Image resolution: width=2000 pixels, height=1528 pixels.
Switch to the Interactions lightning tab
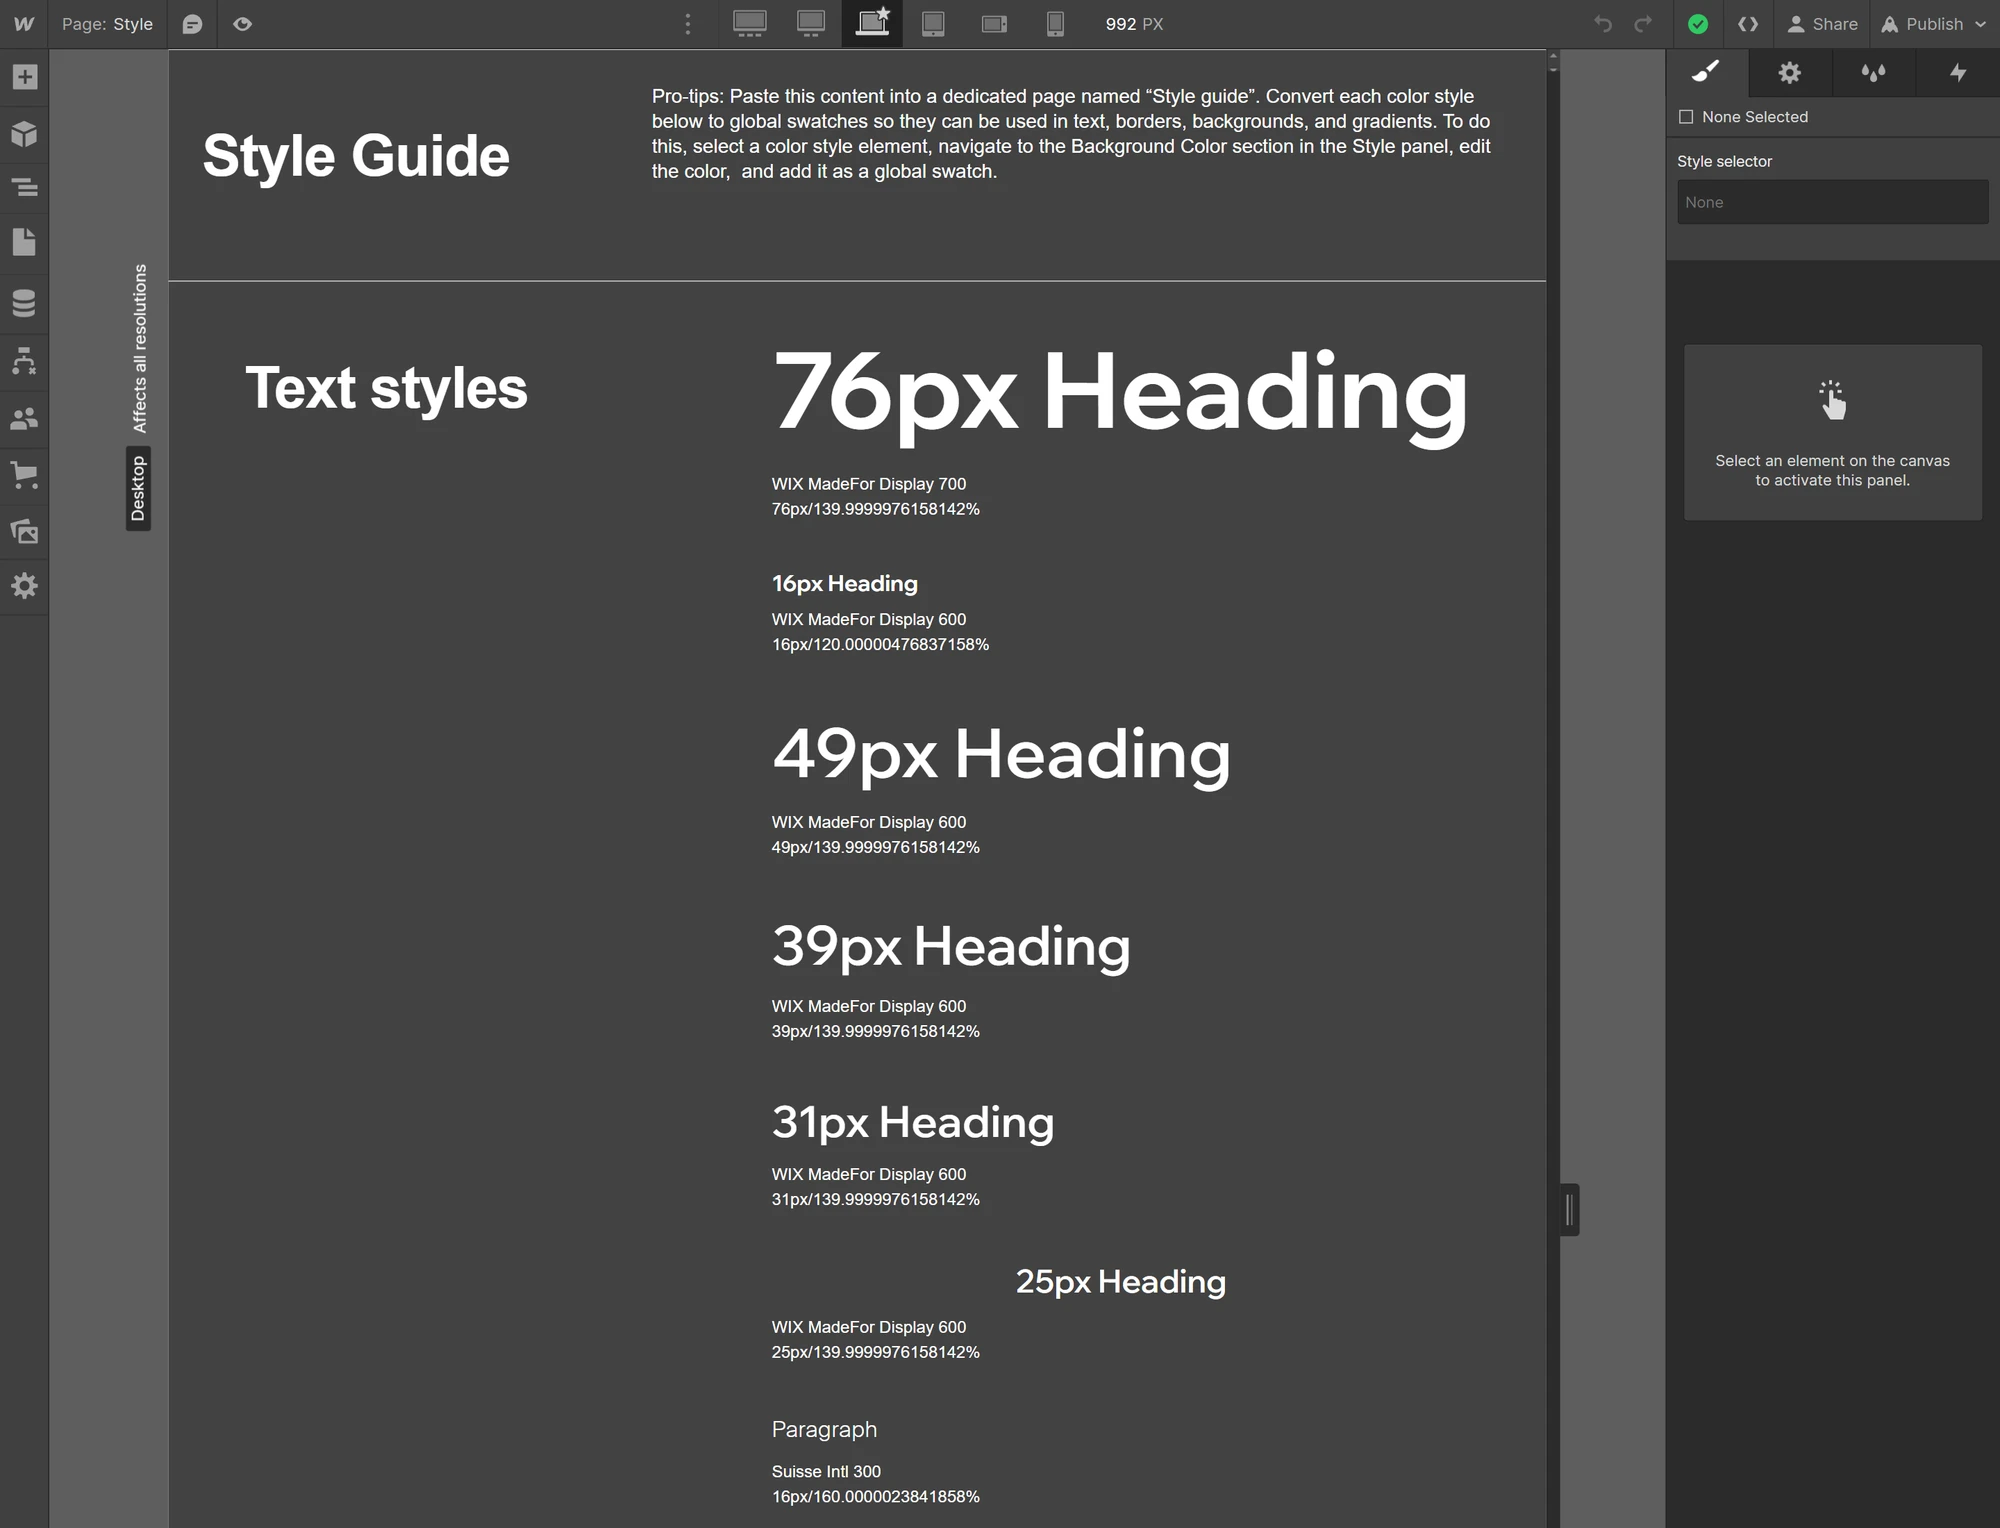click(1958, 72)
